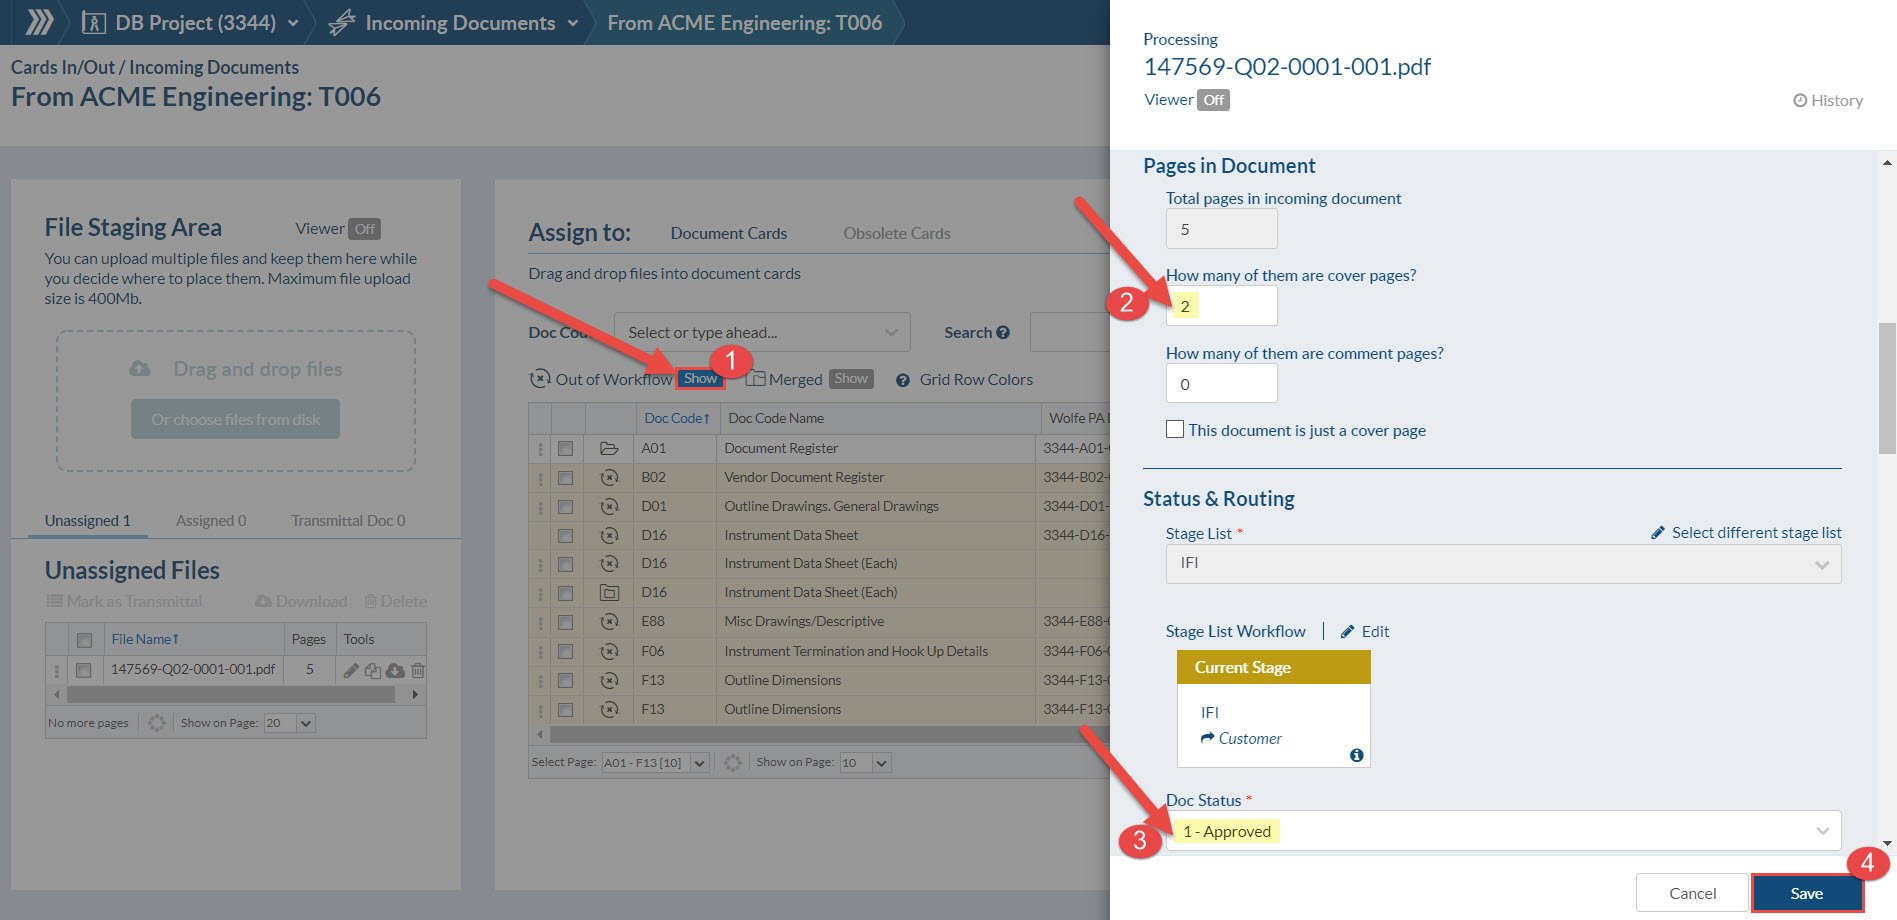The height and width of the screenshot is (920, 1897).
Task: Click the drag handle of the A01 row
Action: pos(540,449)
